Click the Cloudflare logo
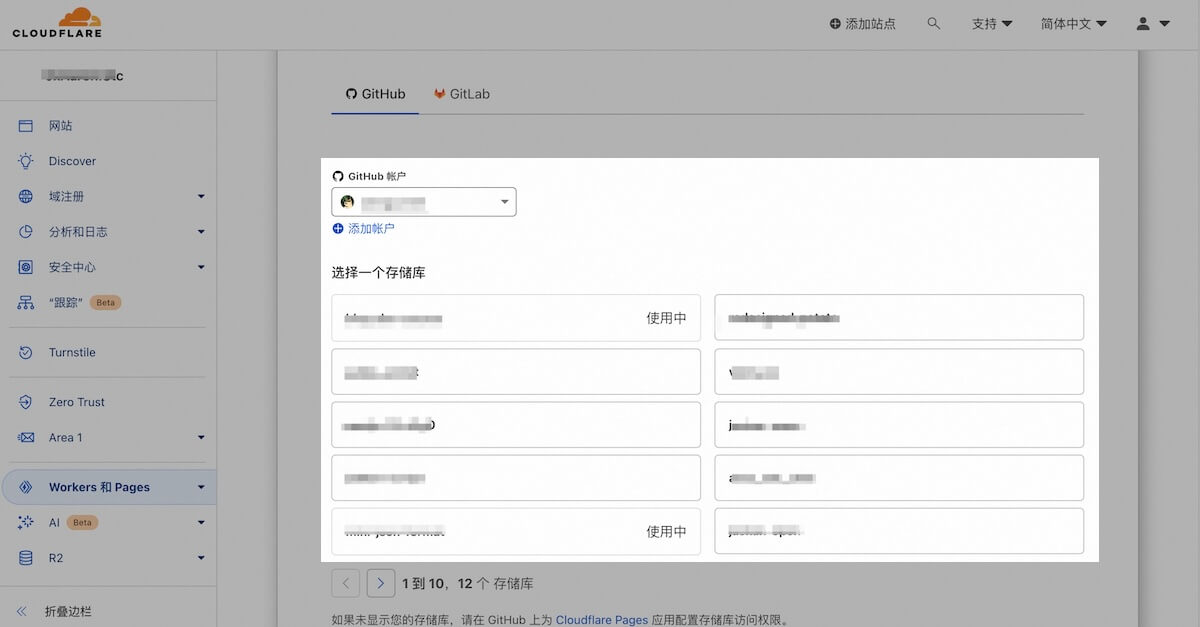1200x627 pixels. [x=57, y=21]
